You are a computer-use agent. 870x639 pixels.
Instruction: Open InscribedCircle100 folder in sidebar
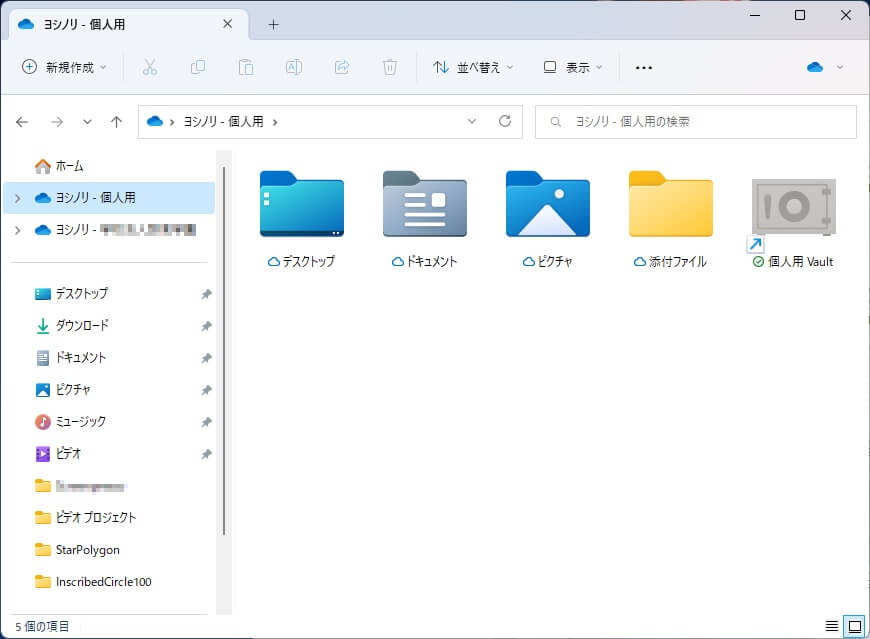(93, 582)
